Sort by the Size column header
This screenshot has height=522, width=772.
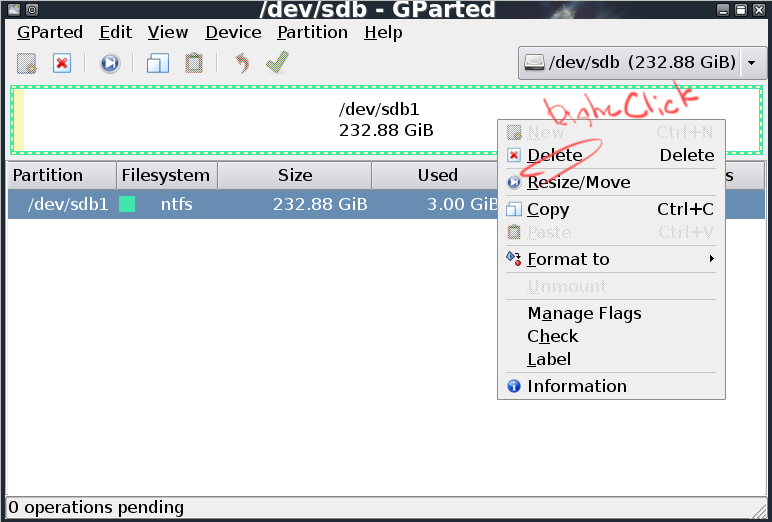coord(294,175)
